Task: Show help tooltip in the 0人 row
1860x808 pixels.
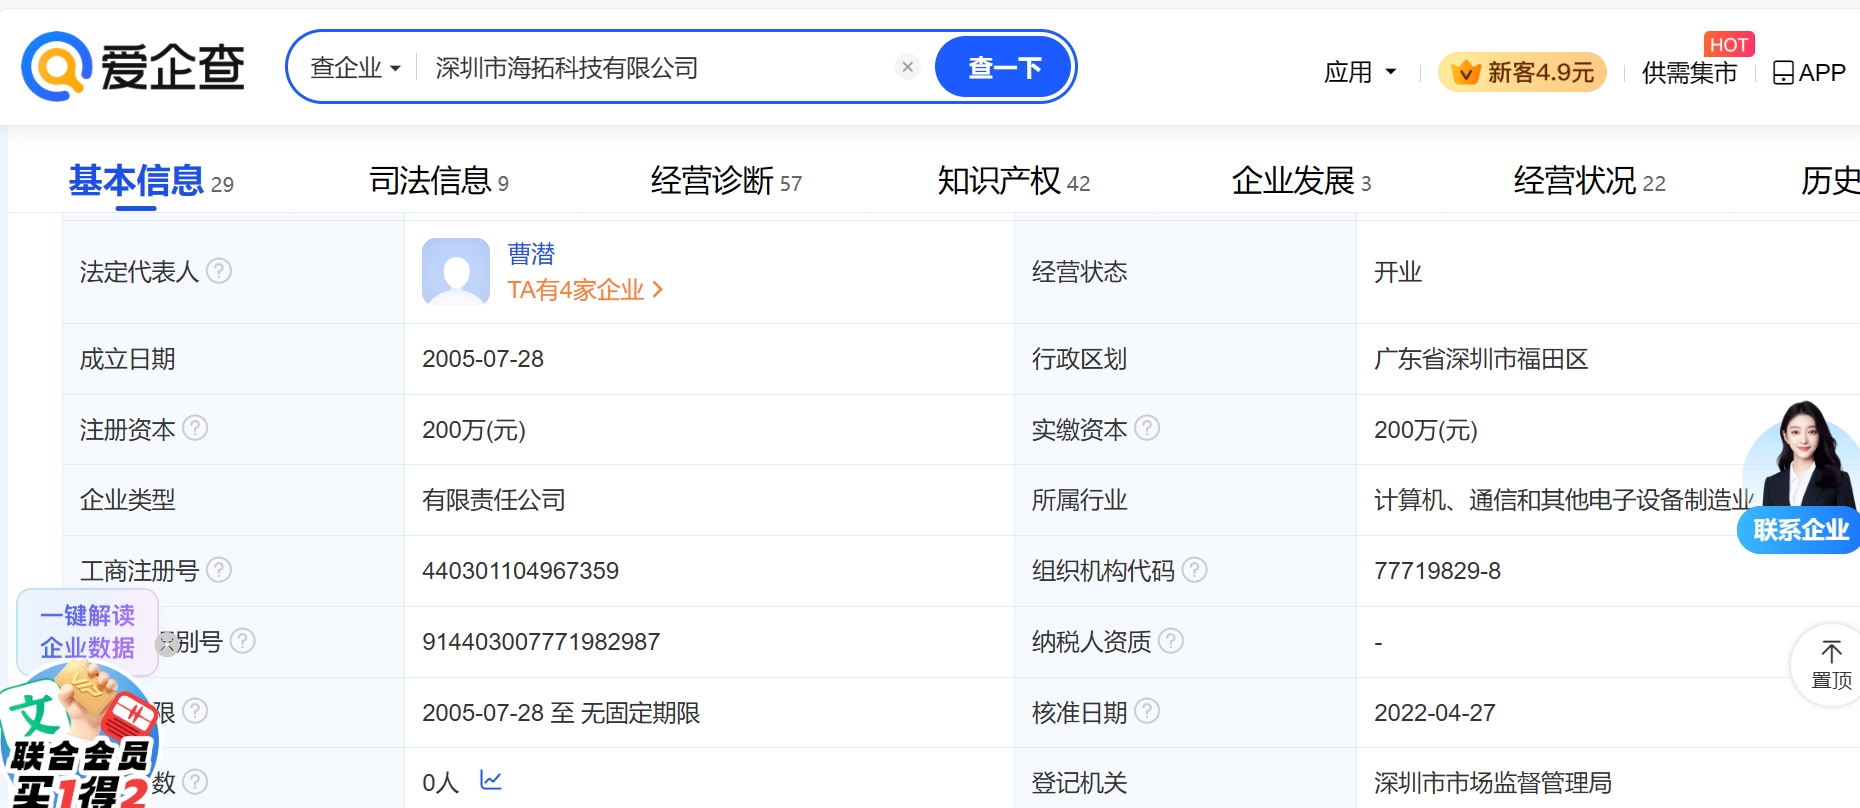Action: tap(195, 782)
